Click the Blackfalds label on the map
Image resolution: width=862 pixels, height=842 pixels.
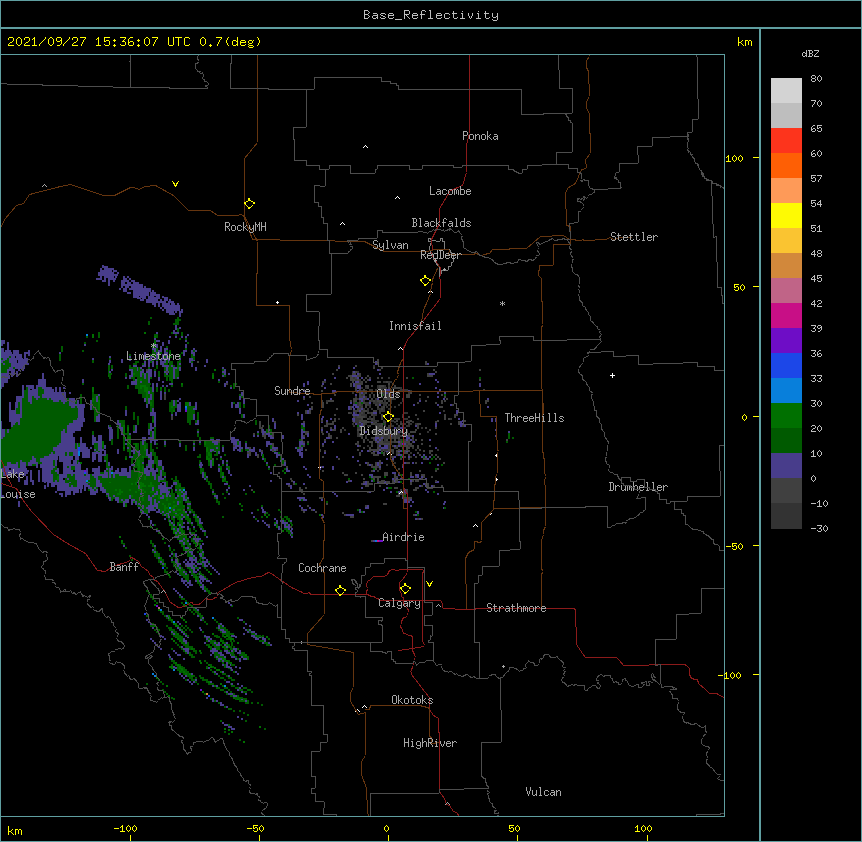pyautogui.click(x=441, y=223)
